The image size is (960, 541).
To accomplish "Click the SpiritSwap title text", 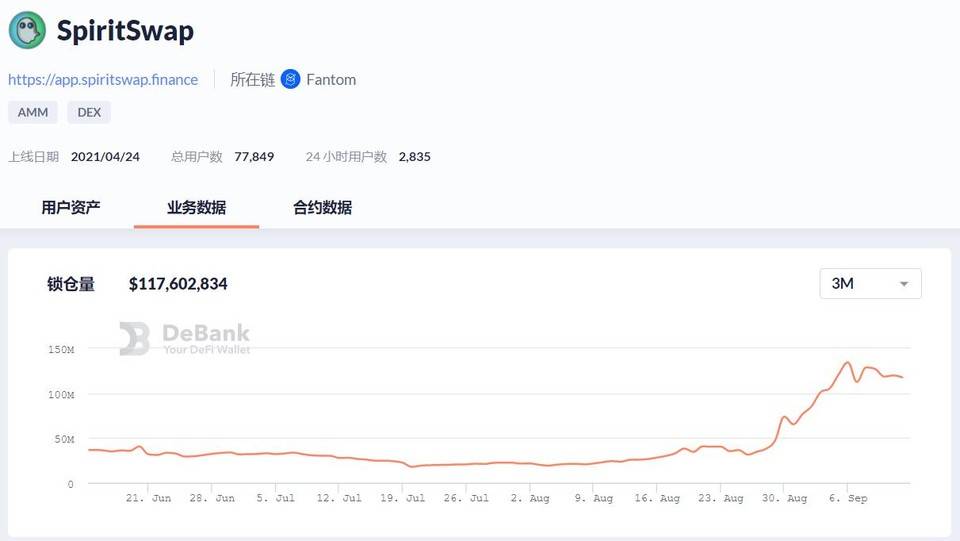I will pyautogui.click(x=126, y=31).
